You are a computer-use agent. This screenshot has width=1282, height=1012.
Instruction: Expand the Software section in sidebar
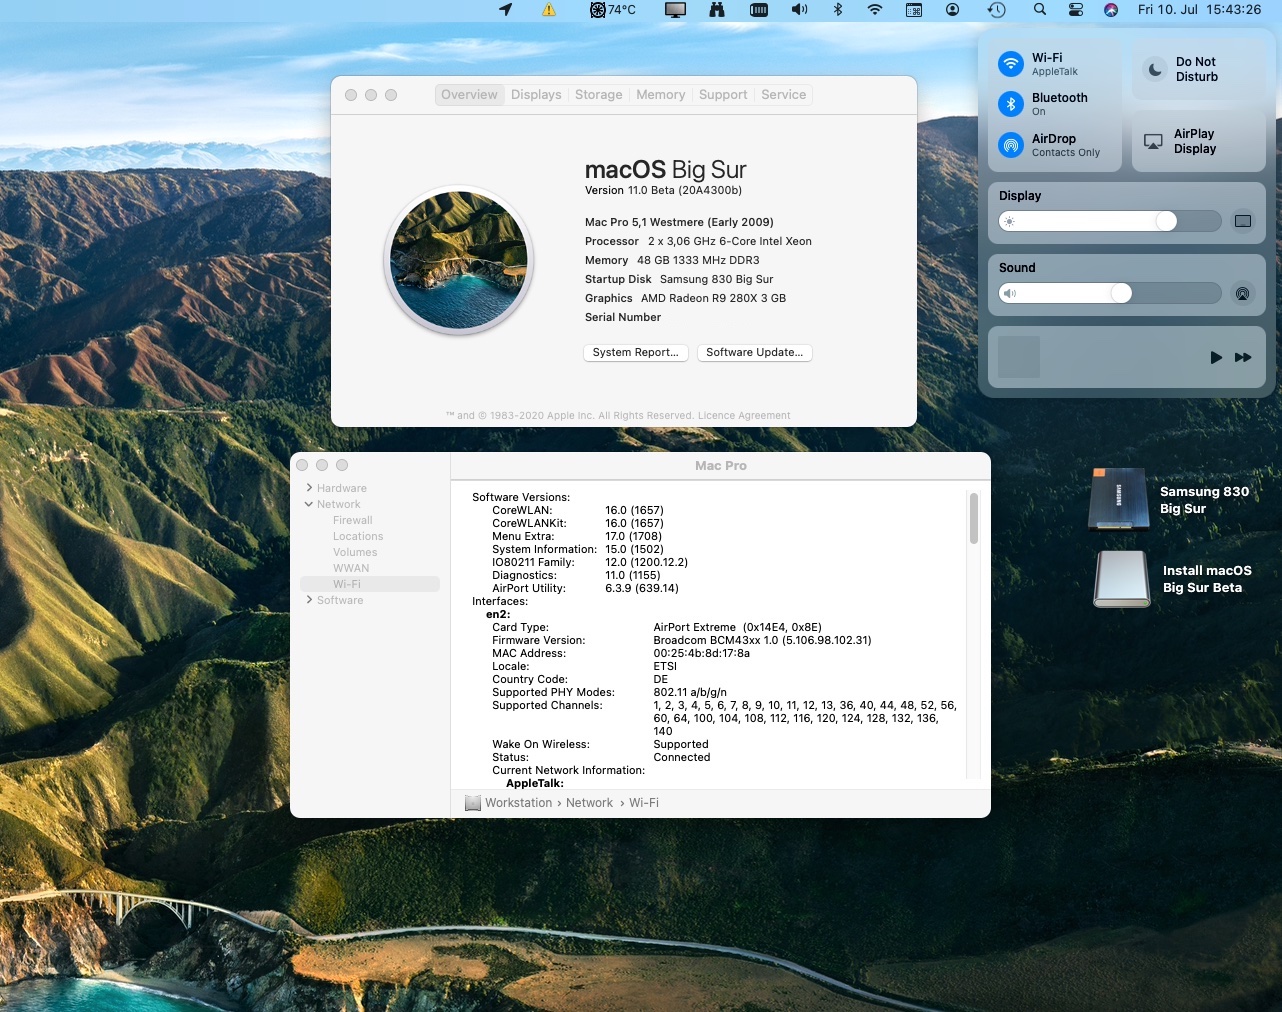point(310,600)
